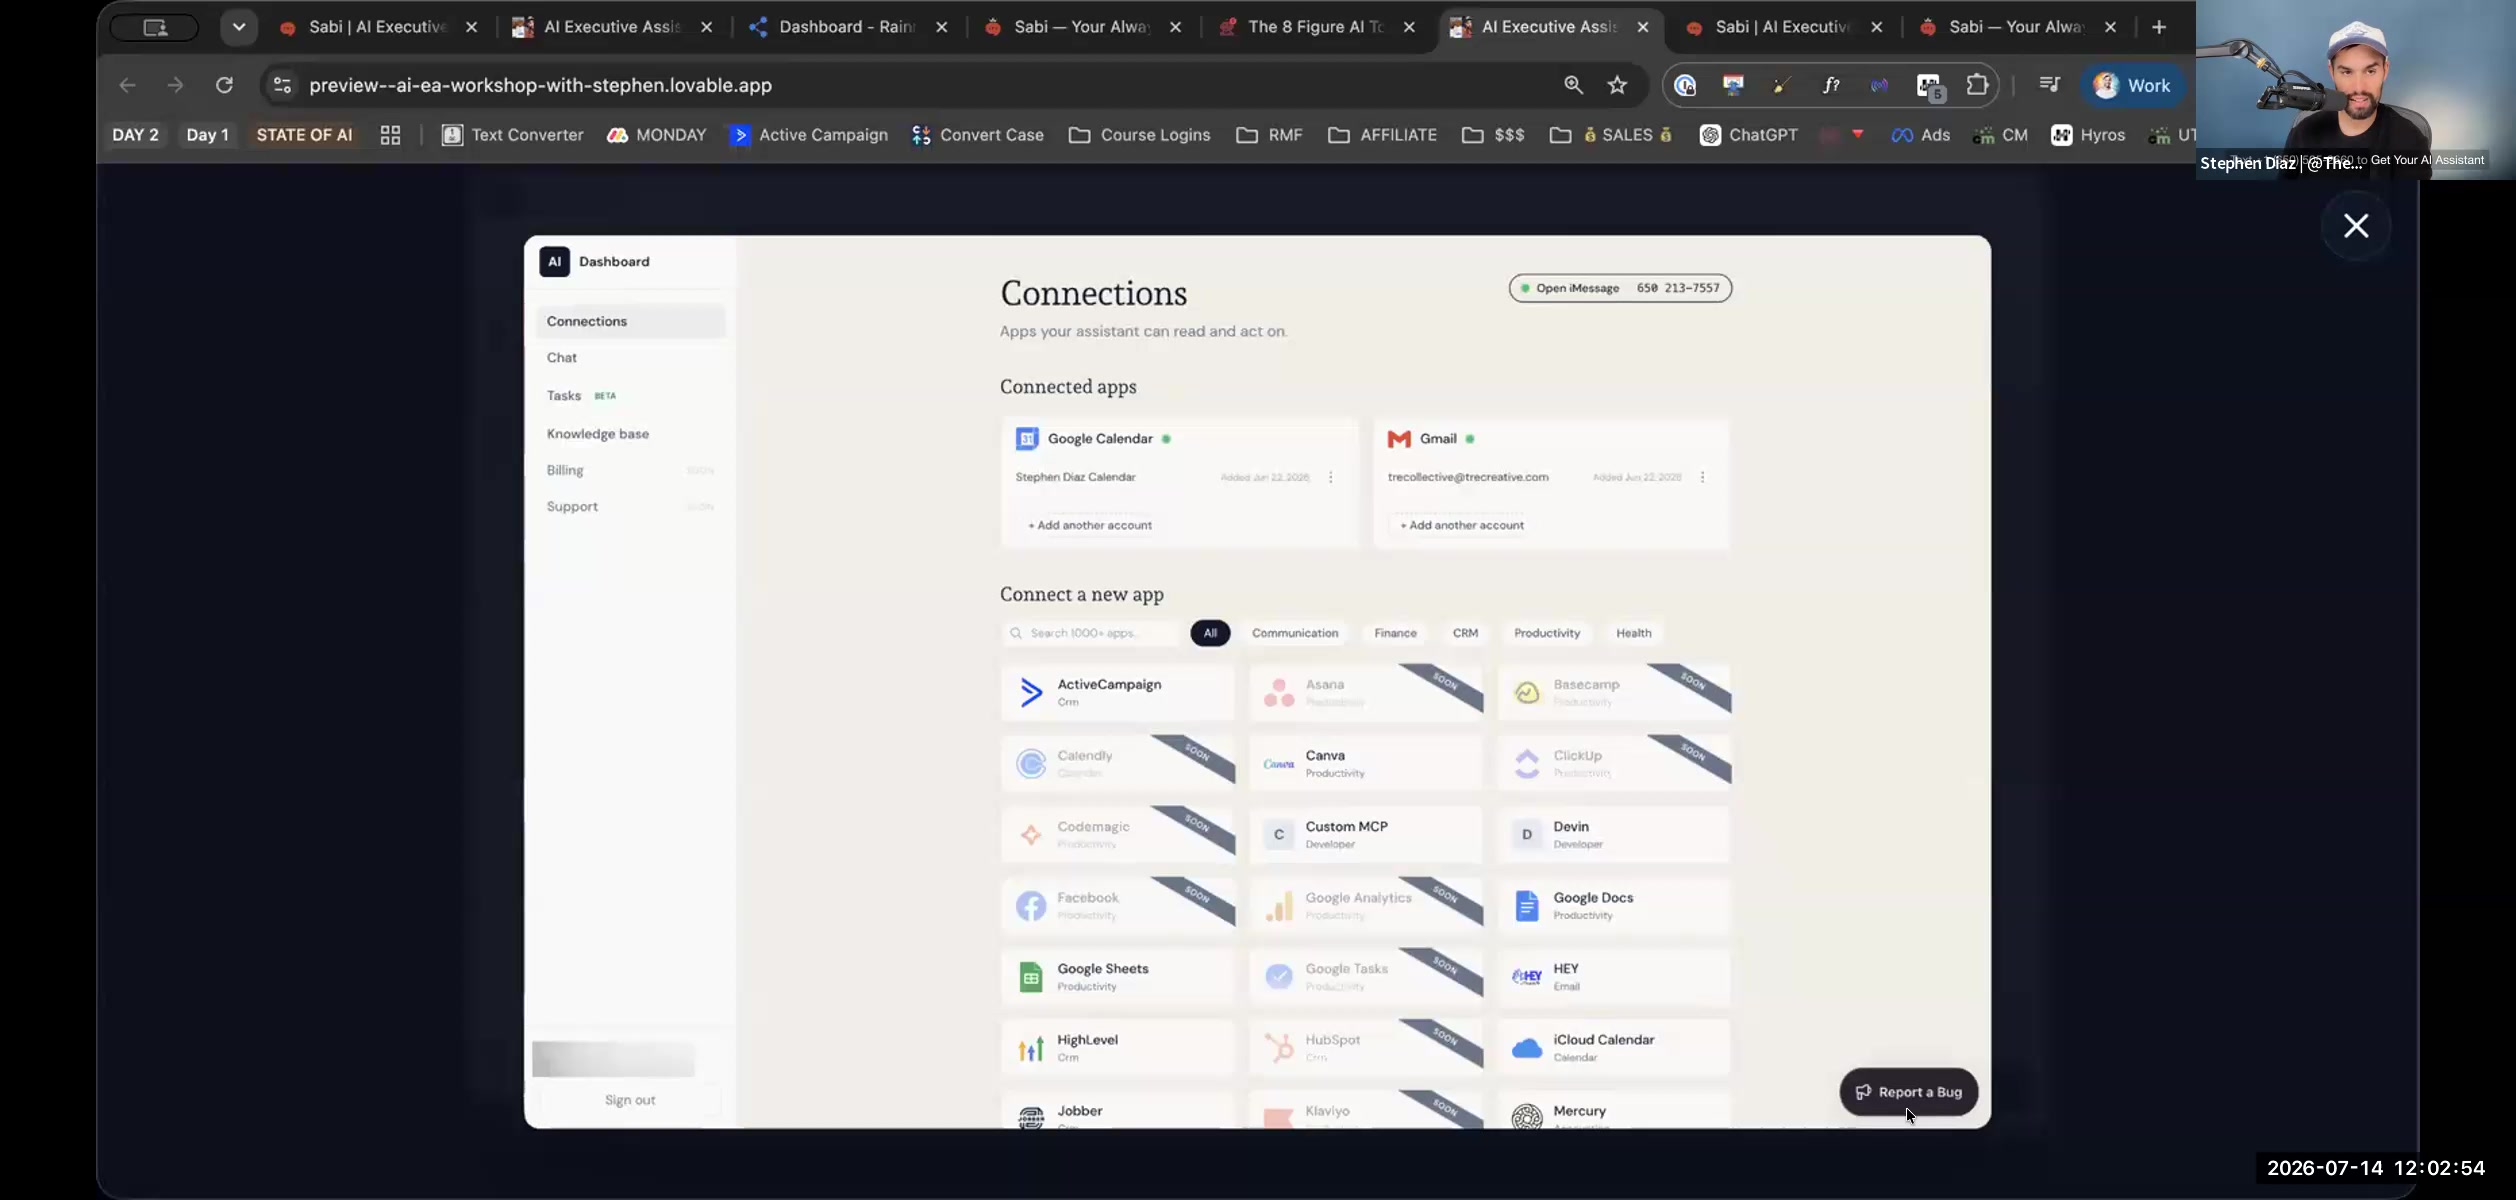Open the AFFILIATE bookmark folder
The width and height of the screenshot is (2516, 1200).
pyautogui.click(x=1382, y=135)
